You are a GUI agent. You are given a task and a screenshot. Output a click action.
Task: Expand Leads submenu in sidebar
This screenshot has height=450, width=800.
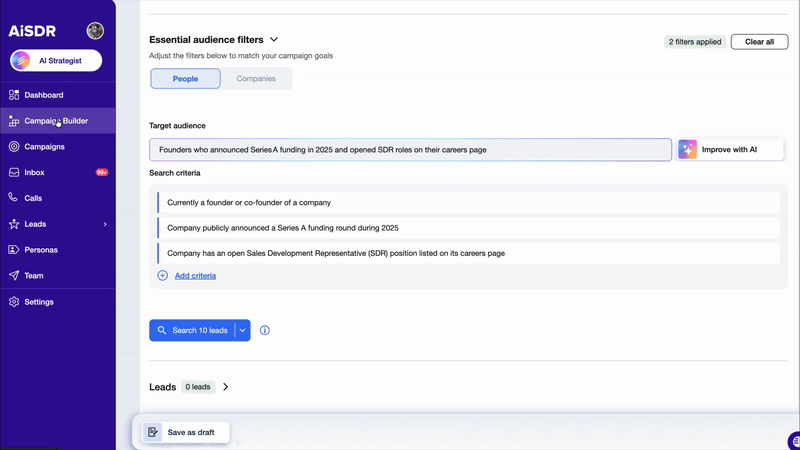pyautogui.click(x=105, y=224)
